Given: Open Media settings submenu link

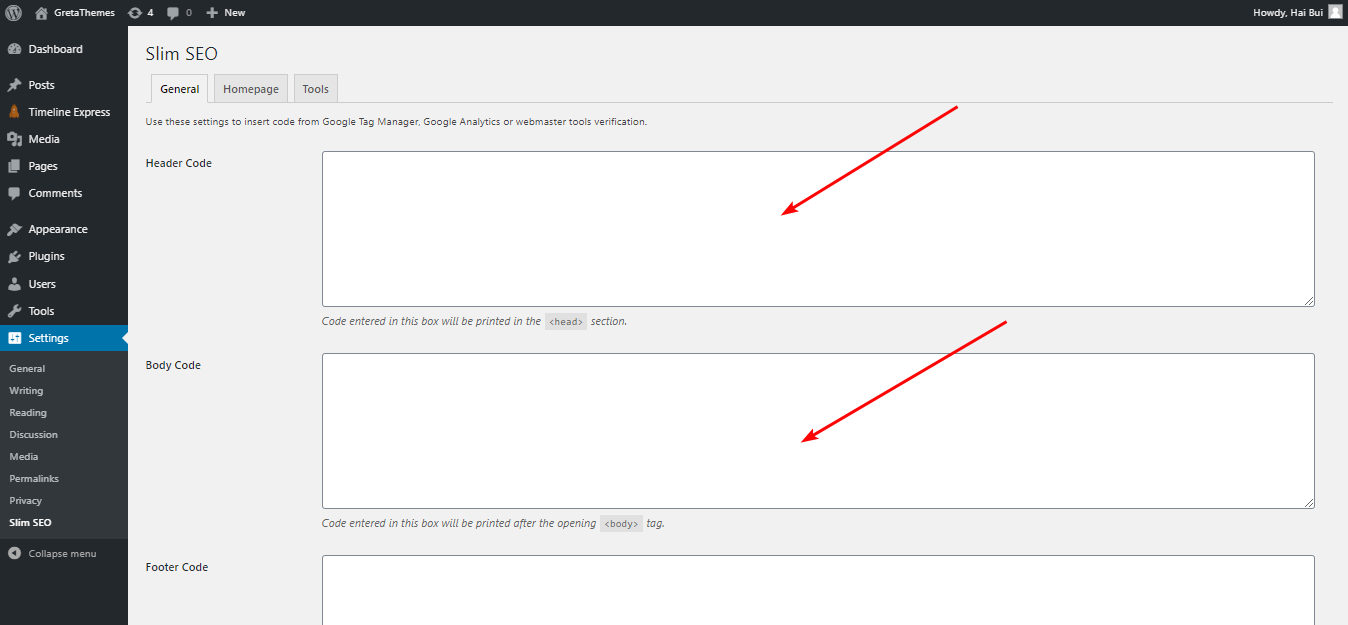Looking at the screenshot, I should coord(24,457).
